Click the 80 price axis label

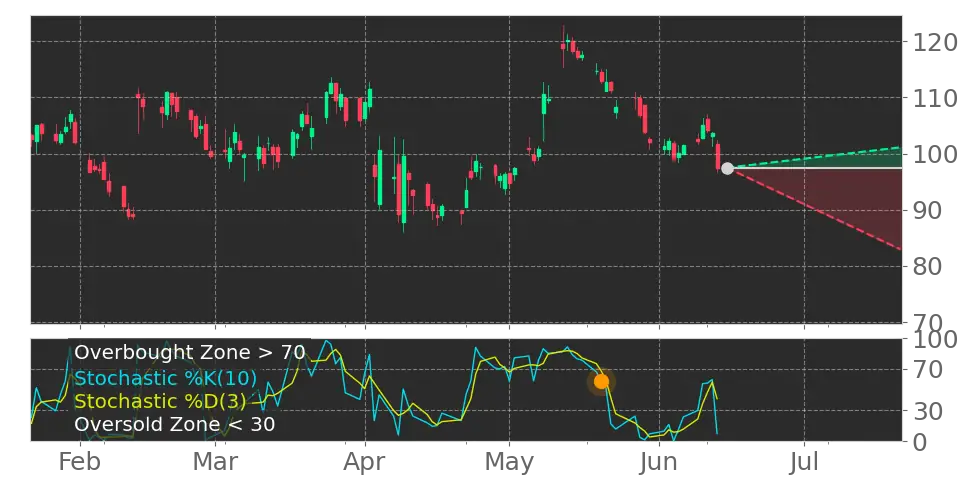pyautogui.click(x=926, y=267)
